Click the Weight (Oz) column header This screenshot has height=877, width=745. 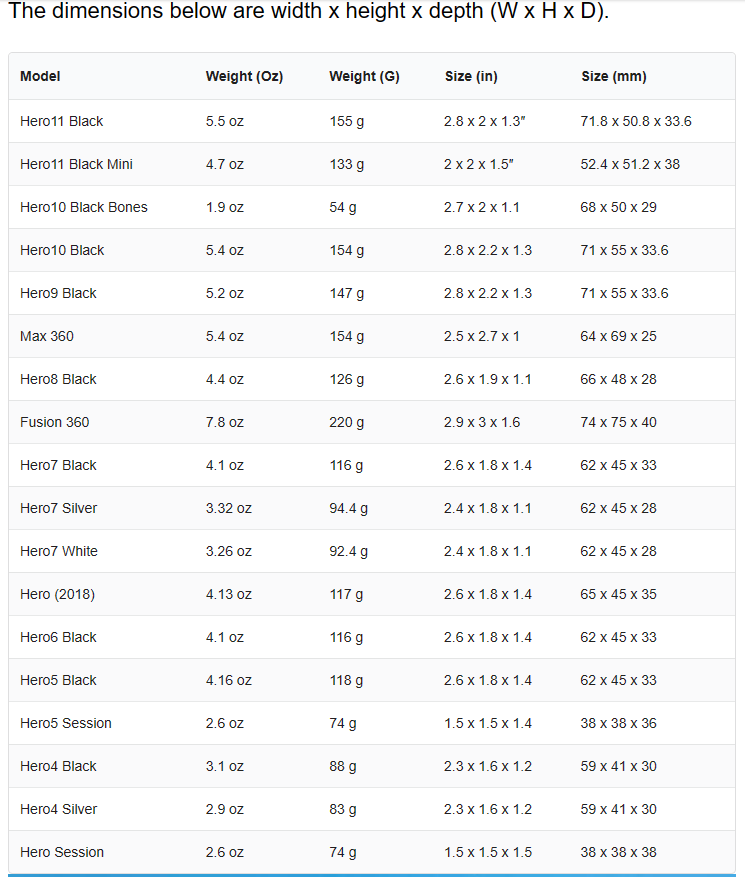click(x=244, y=77)
